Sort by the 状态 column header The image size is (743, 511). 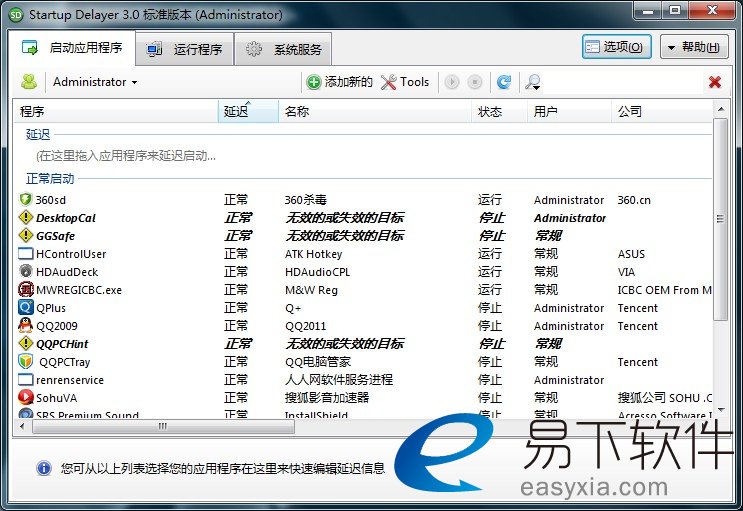pyautogui.click(x=498, y=112)
